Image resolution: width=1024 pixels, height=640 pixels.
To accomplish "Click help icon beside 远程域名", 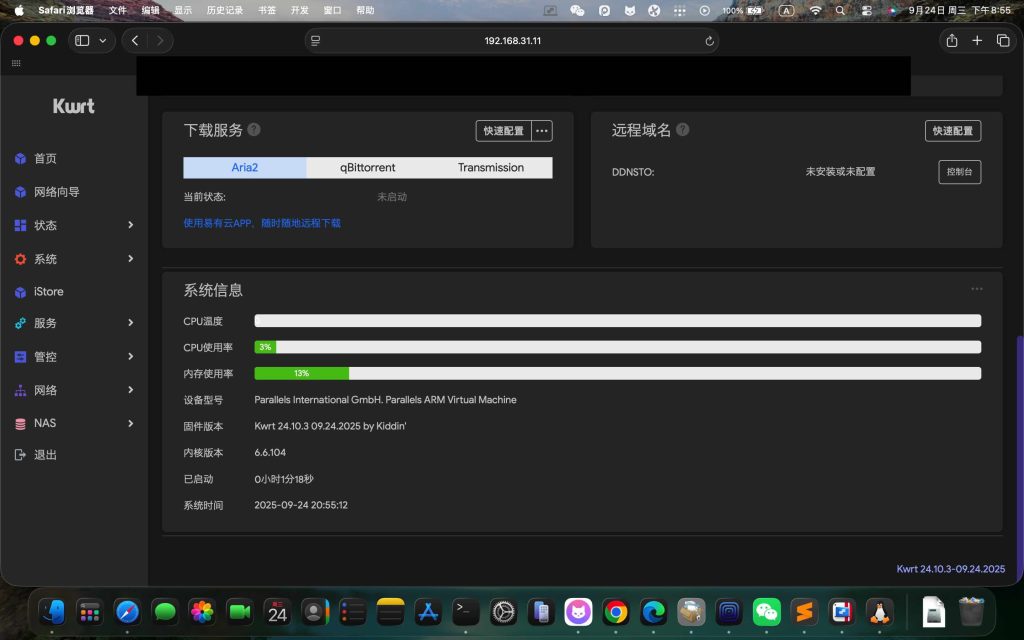I will tap(682, 130).
